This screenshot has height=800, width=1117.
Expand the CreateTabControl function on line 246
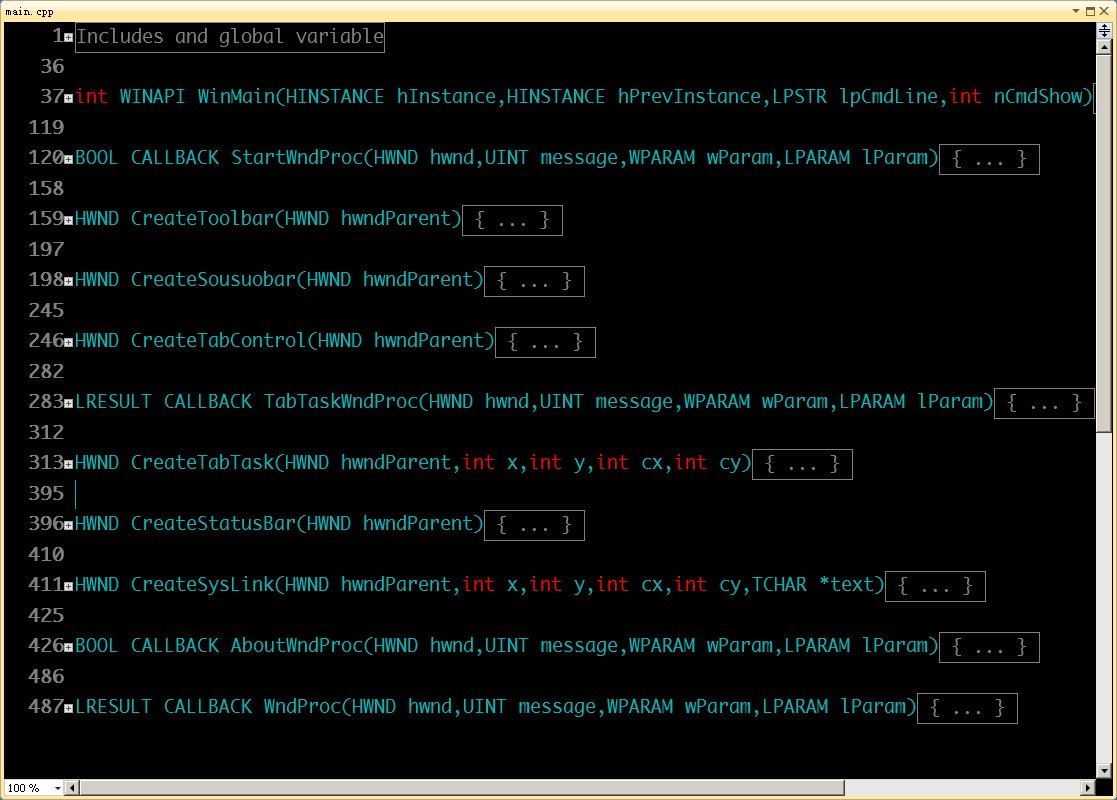pos(68,343)
